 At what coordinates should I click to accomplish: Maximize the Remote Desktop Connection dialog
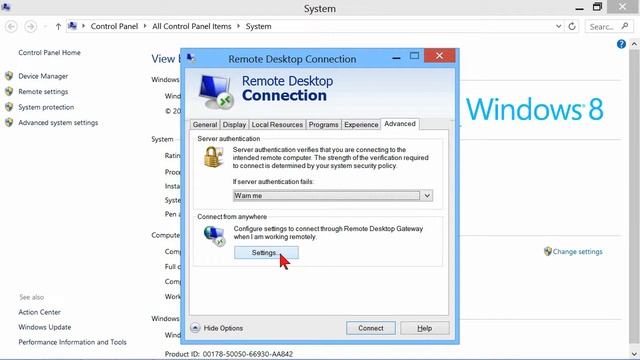[414, 56]
